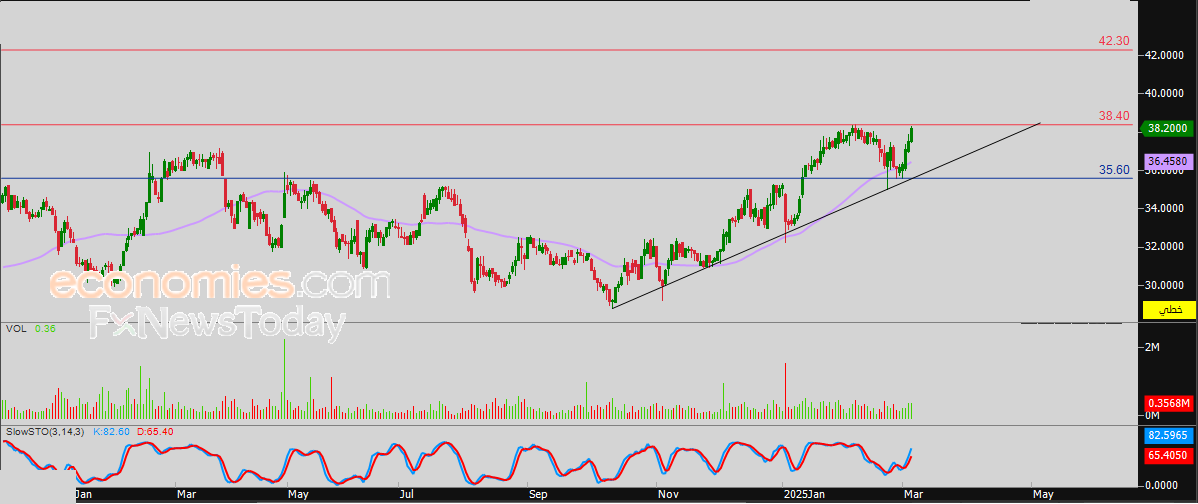The height and width of the screenshot is (504, 1198).
Task: Click the blue K:82.60 stochastic value
Action: point(112,431)
